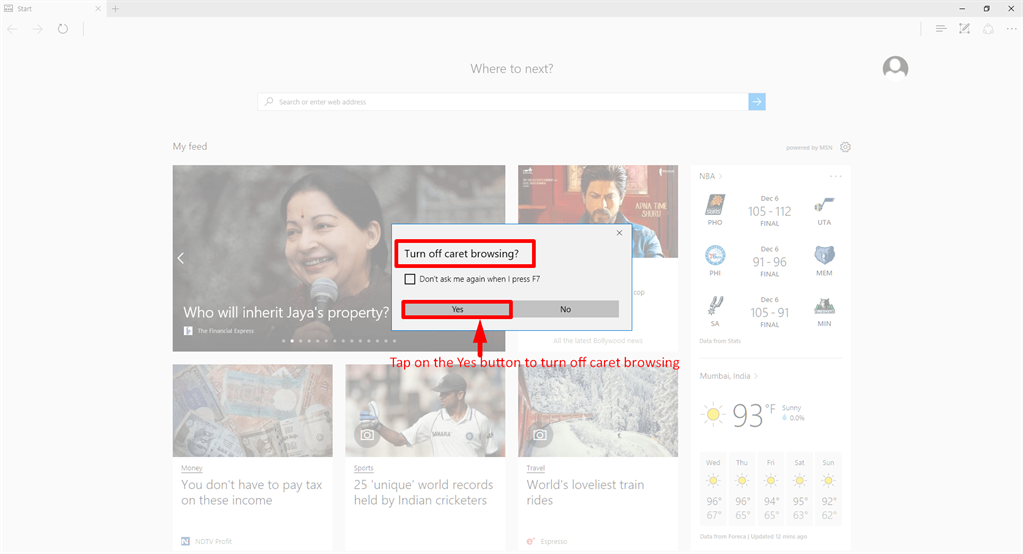Screen dimensions: 1023x554
Task: Click "All the latest Bollywood news" text
Action: click(x=598, y=341)
